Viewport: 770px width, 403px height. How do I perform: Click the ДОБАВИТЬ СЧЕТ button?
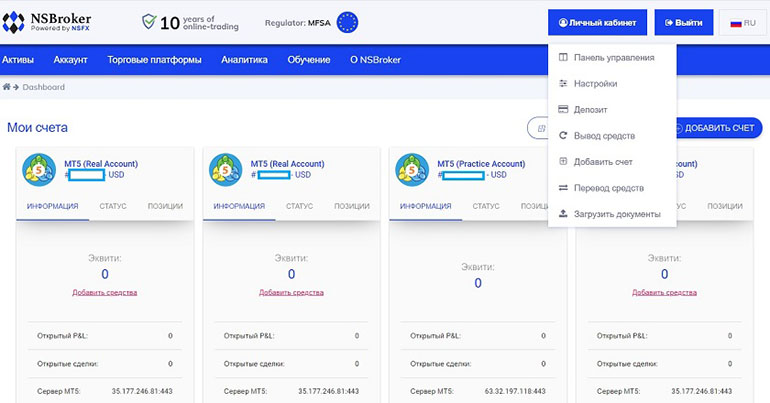coord(719,128)
